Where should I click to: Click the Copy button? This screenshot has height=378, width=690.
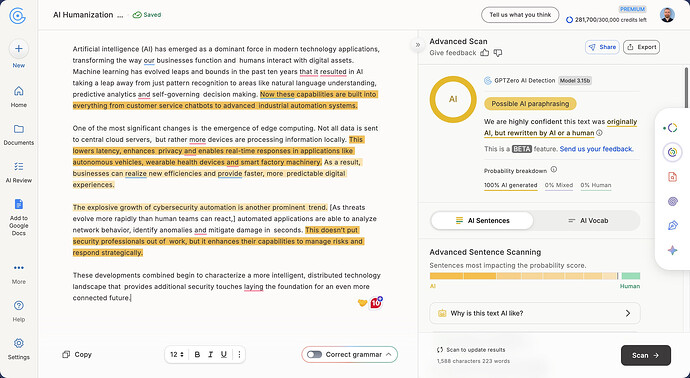(77, 354)
